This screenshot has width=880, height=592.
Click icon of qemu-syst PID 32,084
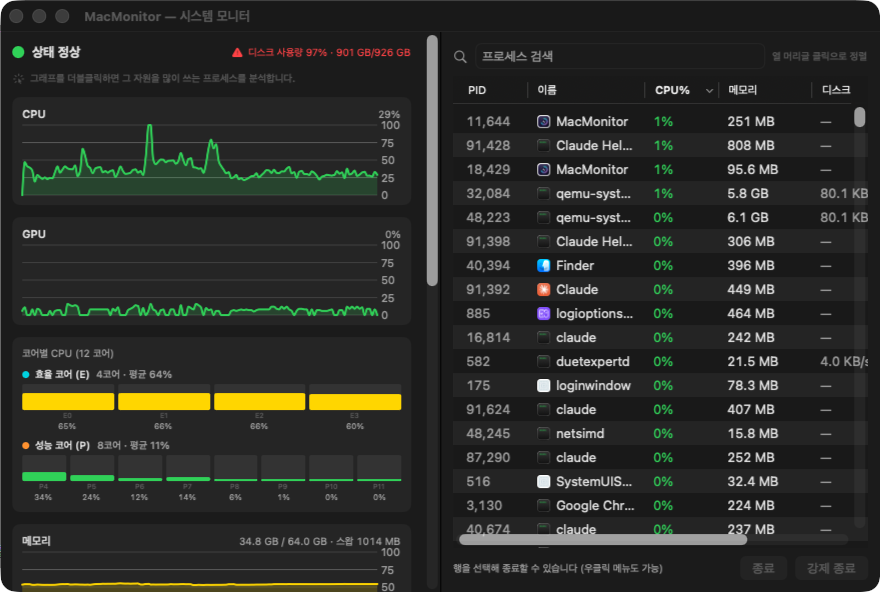(x=543, y=194)
